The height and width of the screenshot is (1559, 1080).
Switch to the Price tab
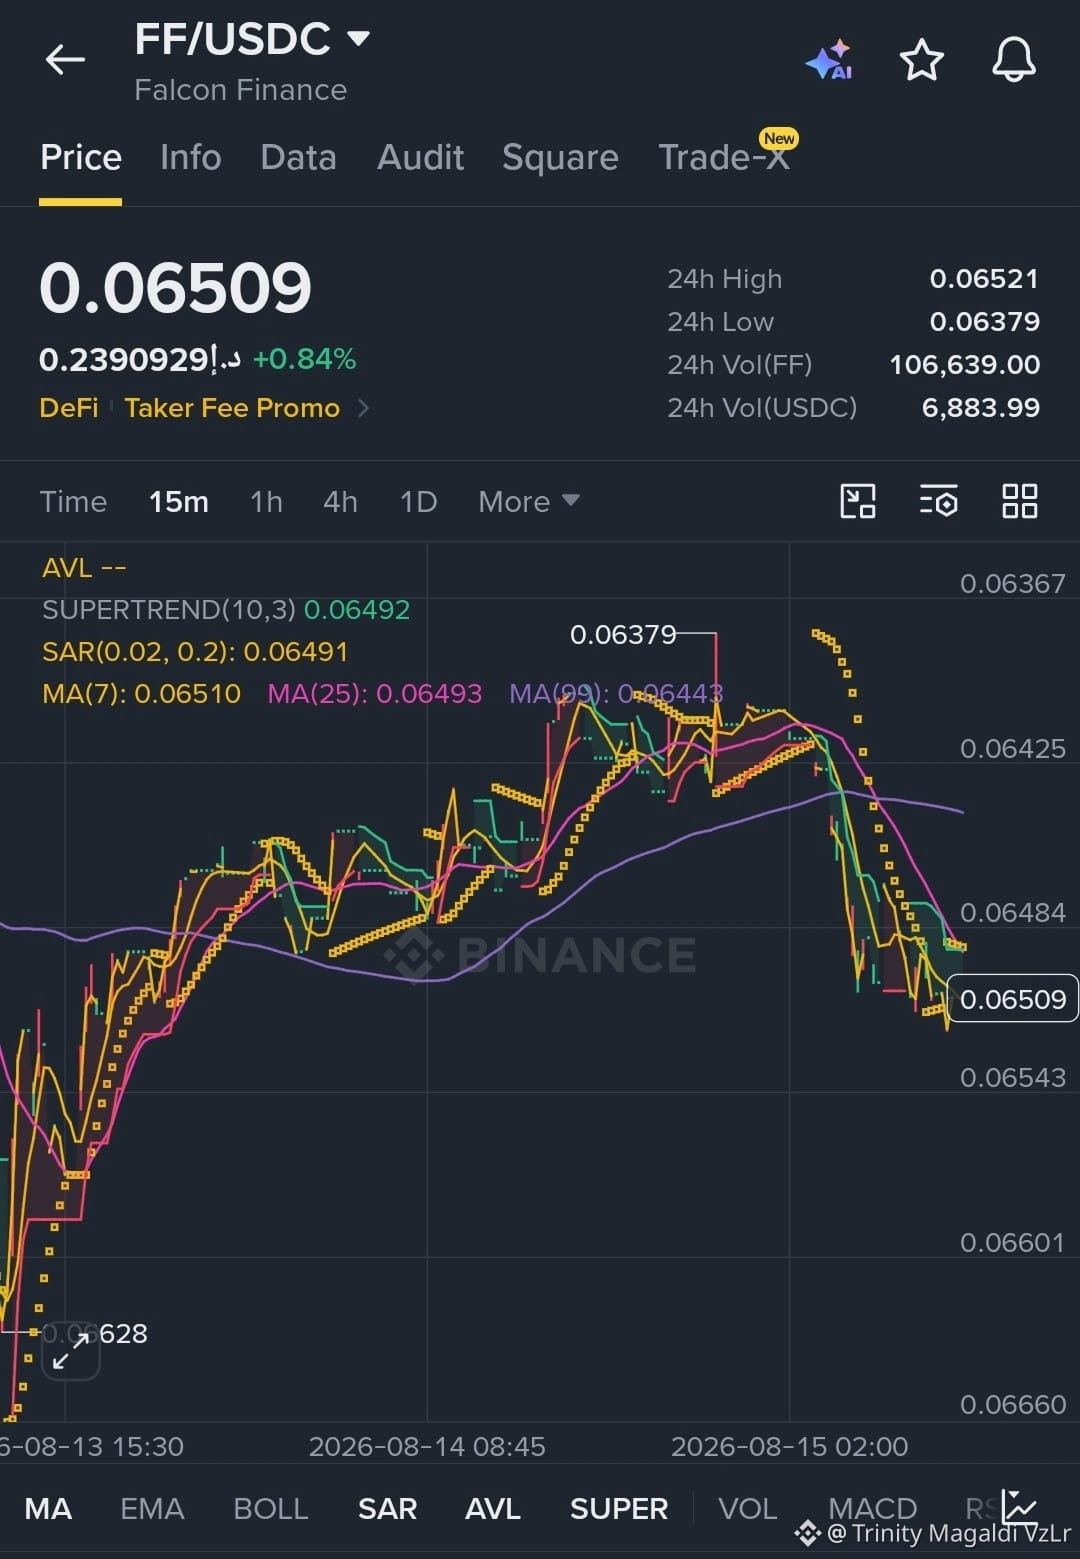[x=81, y=157]
